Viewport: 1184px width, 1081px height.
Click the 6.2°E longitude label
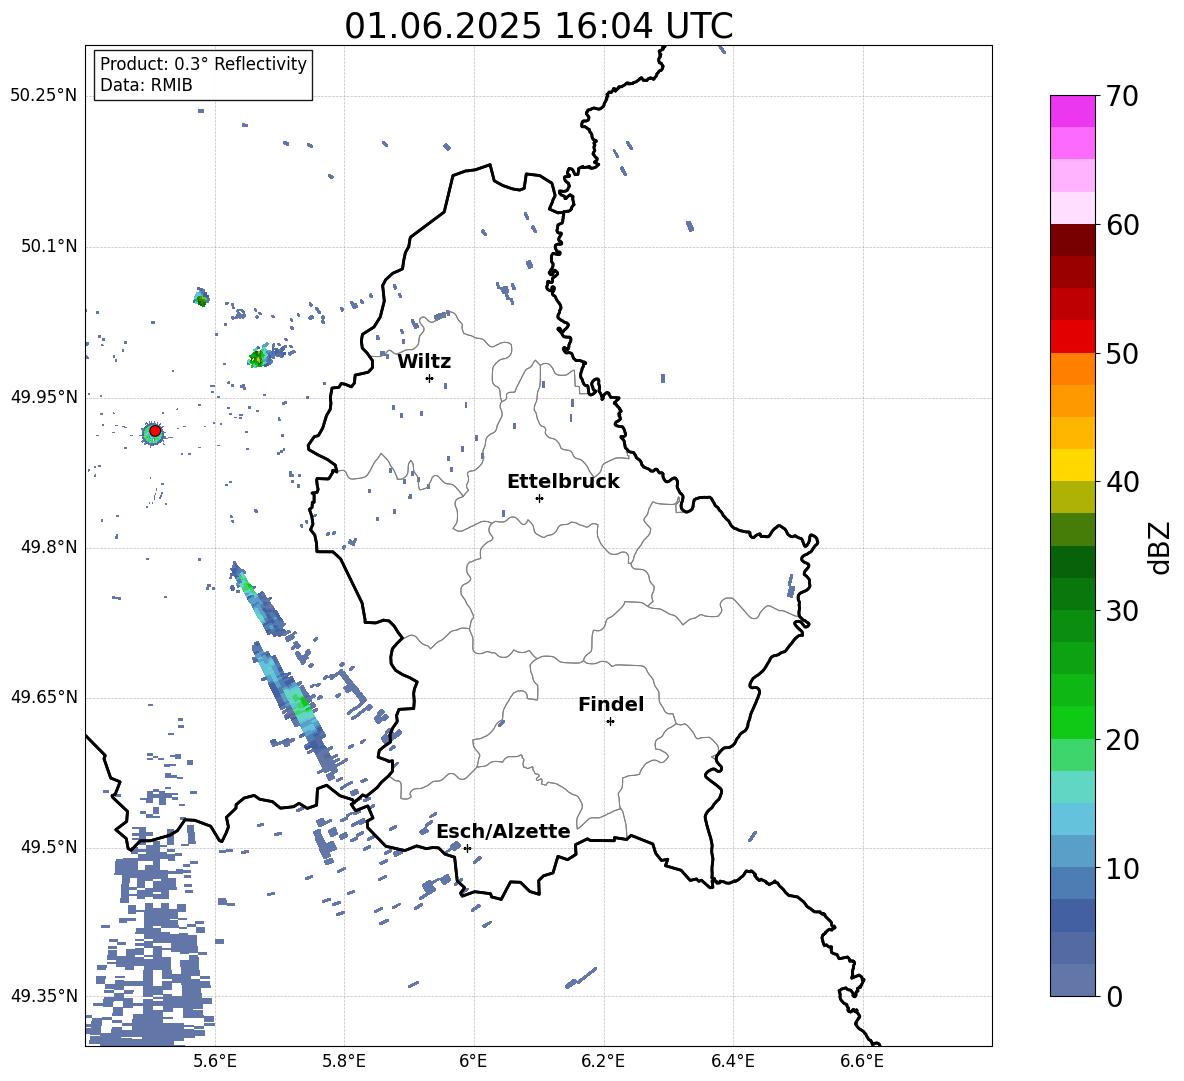click(603, 1061)
